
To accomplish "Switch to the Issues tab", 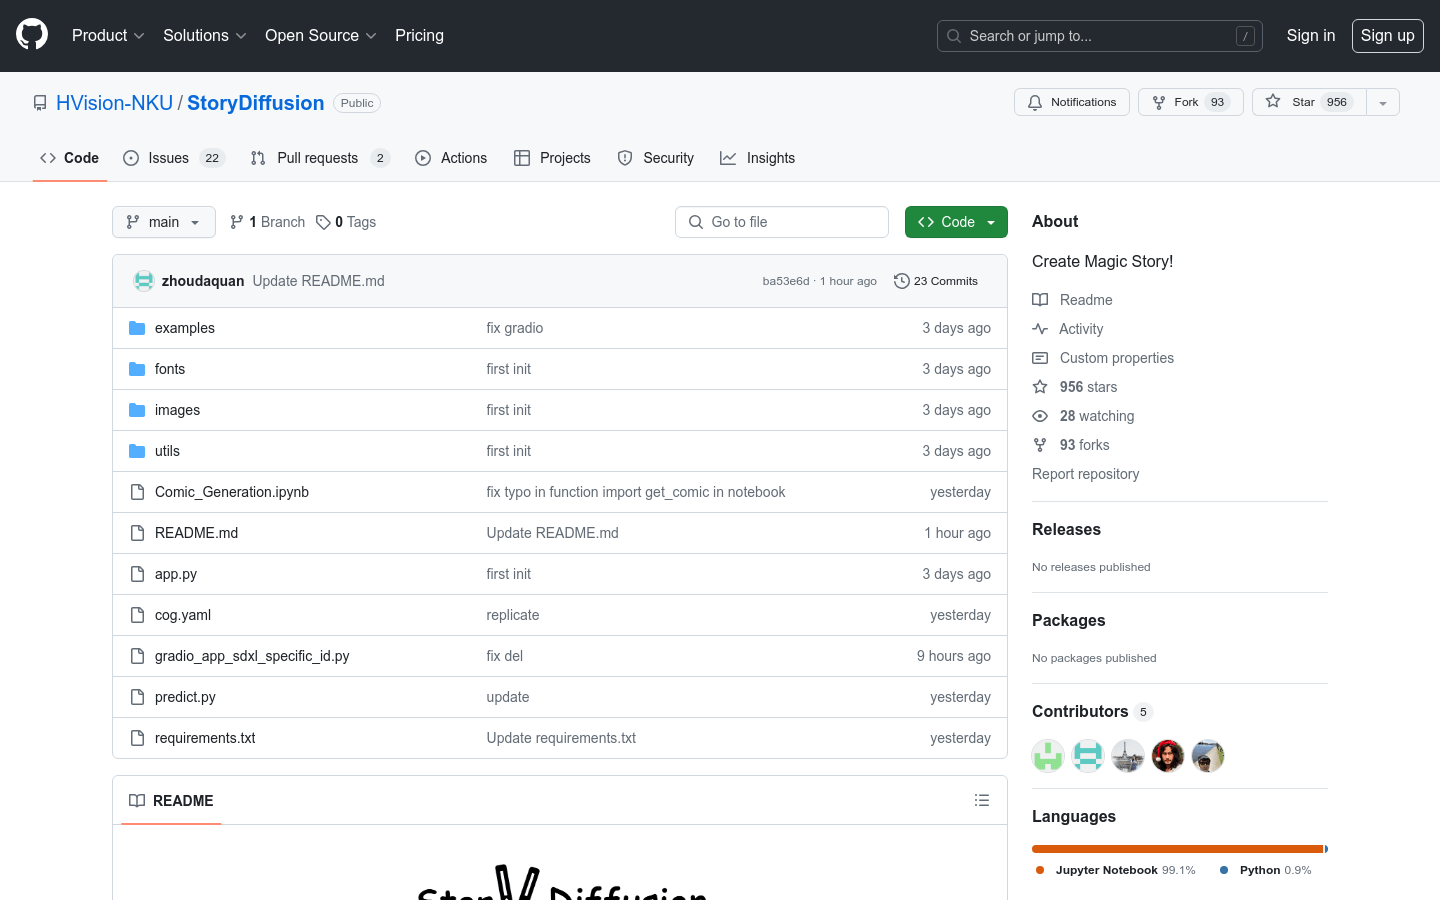I will (174, 158).
